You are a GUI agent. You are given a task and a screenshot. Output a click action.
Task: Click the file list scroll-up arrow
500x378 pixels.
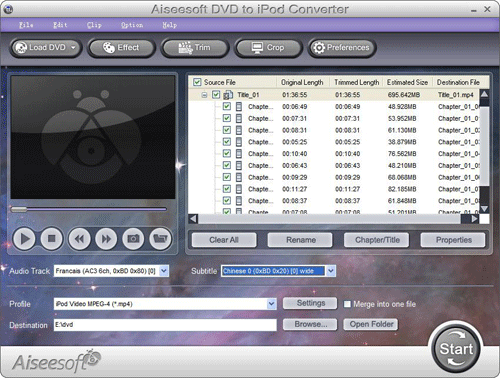pos(484,94)
